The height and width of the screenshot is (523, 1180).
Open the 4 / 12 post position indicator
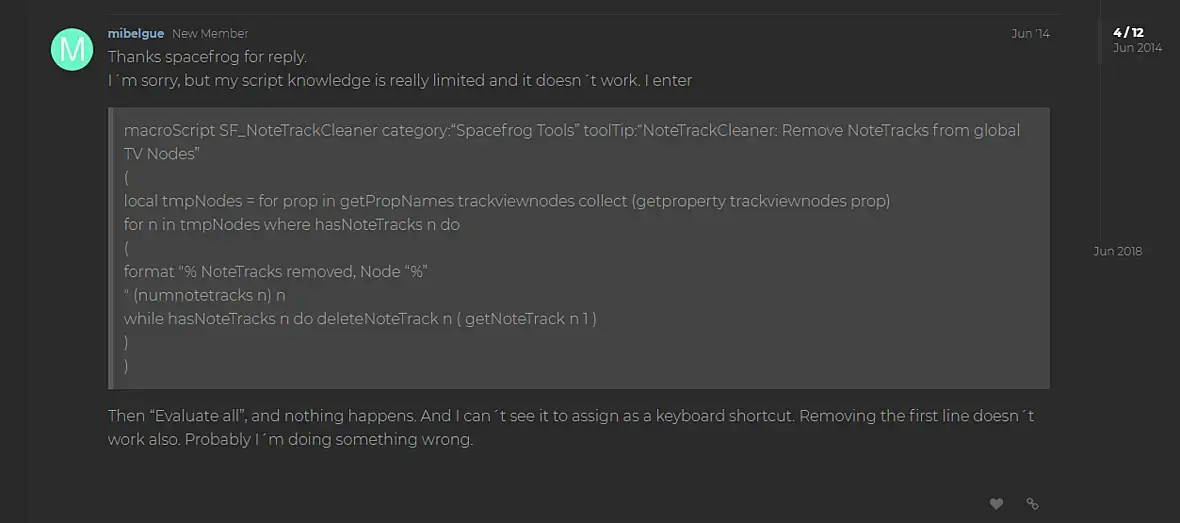(x=1128, y=32)
